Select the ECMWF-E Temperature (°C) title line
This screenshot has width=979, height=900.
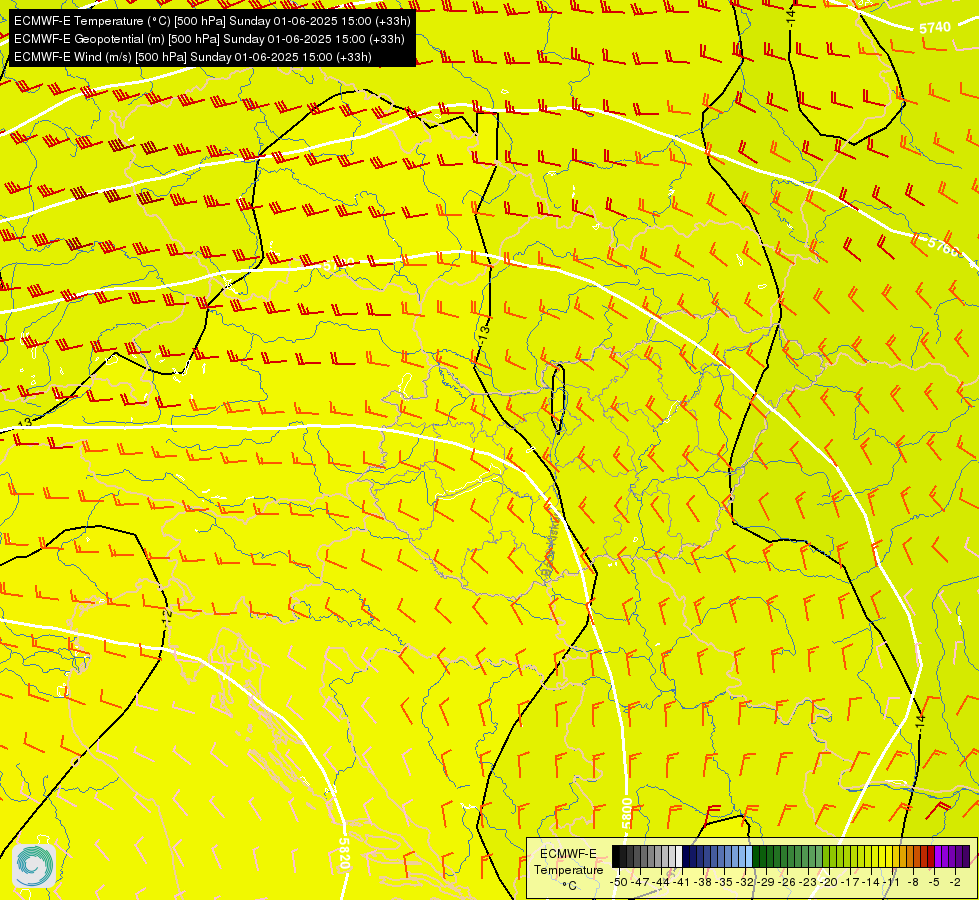coord(212,21)
